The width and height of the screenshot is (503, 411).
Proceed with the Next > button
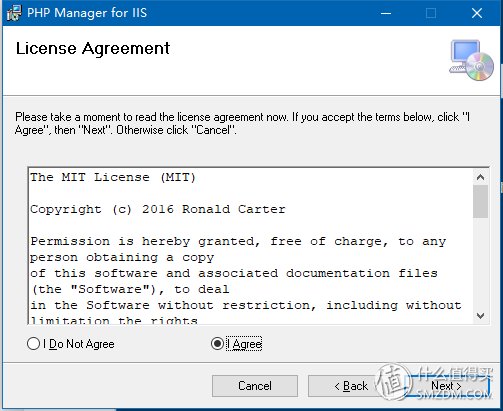446,386
